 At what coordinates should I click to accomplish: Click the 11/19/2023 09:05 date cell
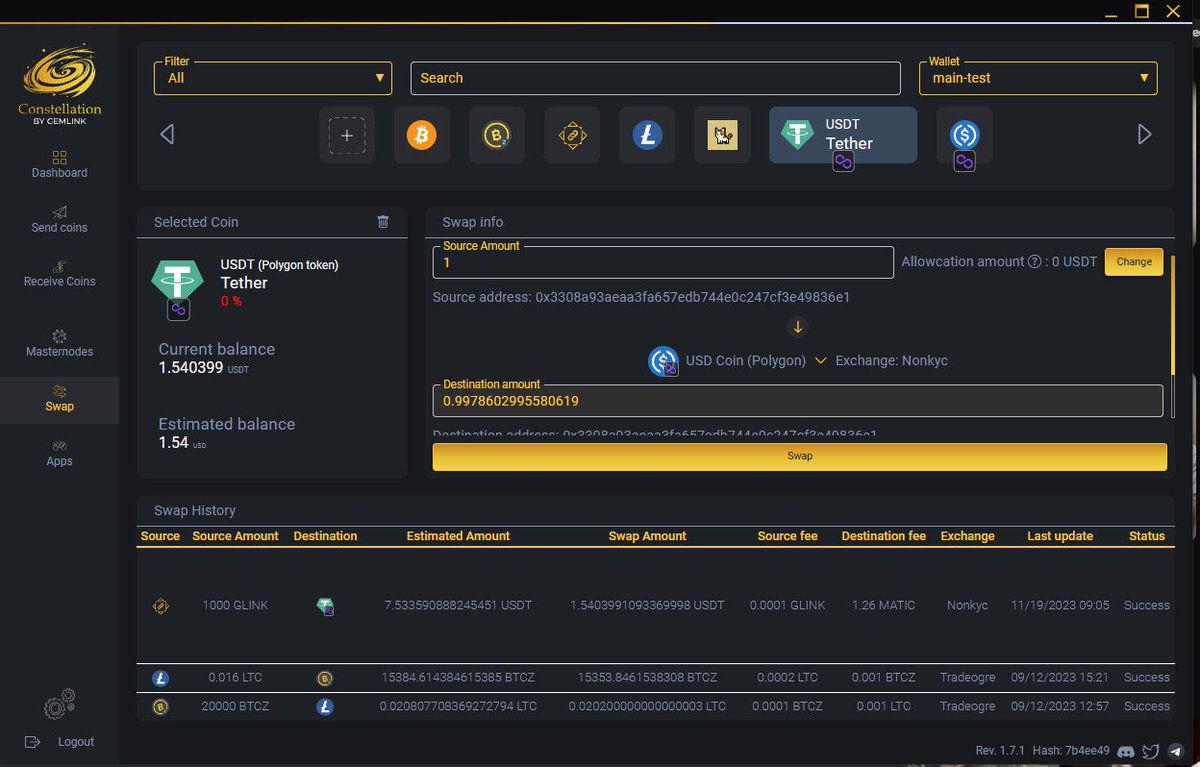tap(1060, 605)
